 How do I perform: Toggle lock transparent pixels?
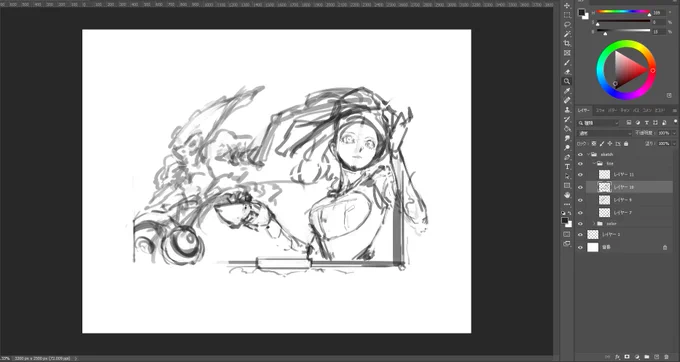(594, 143)
